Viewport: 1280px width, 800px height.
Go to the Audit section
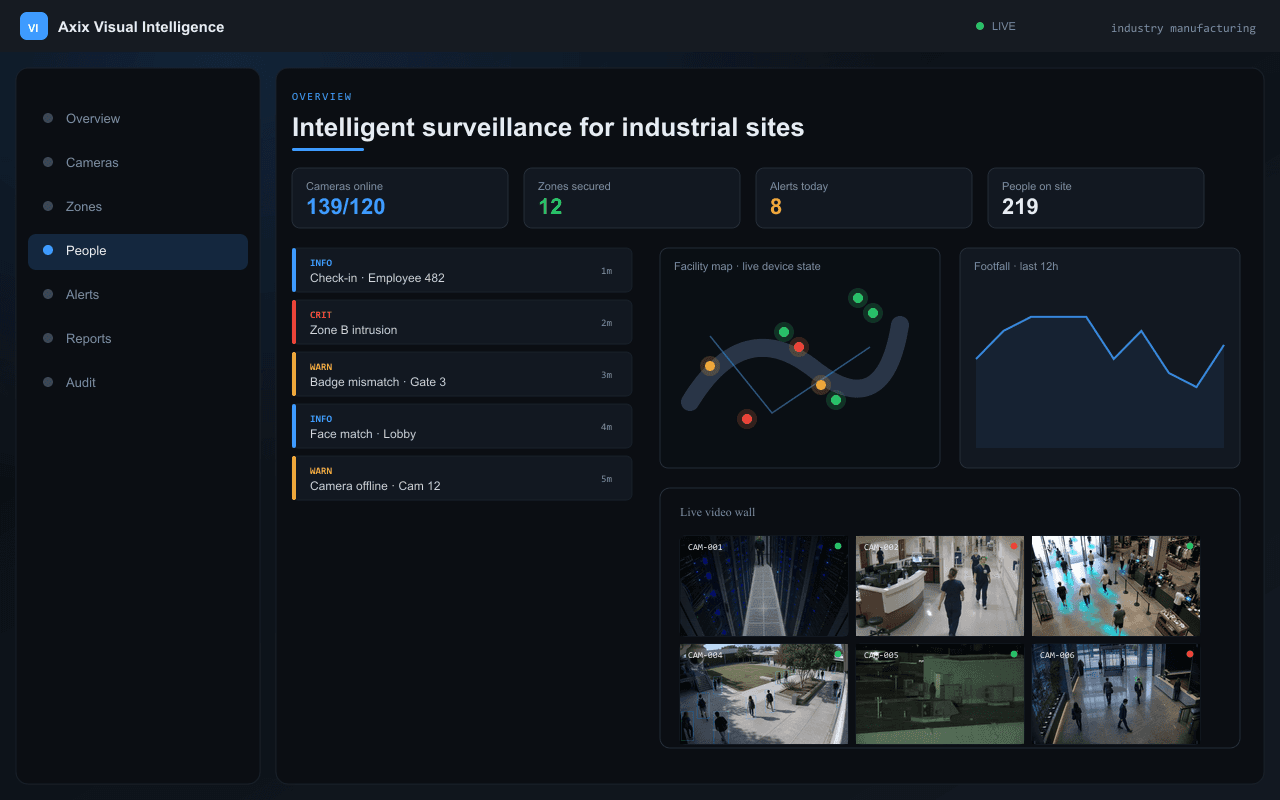point(138,382)
